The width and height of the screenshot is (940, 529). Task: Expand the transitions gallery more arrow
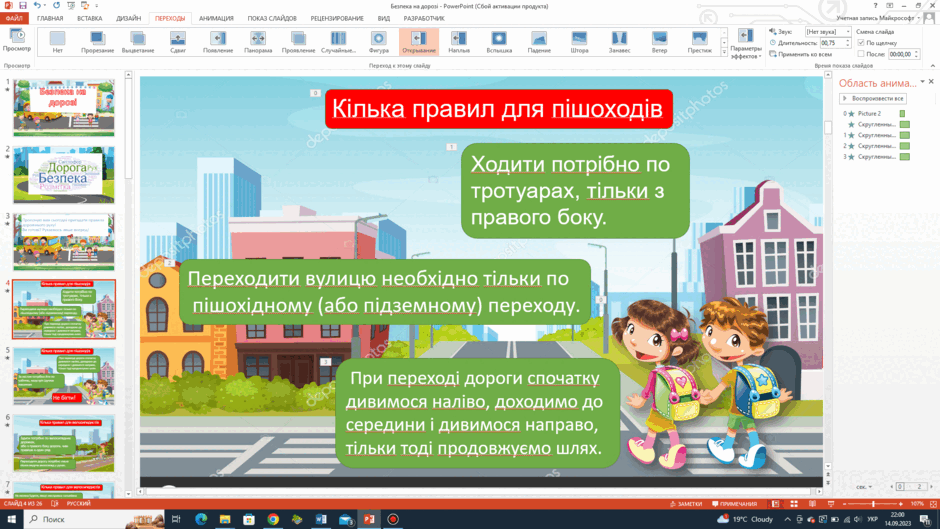(x=724, y=53)
